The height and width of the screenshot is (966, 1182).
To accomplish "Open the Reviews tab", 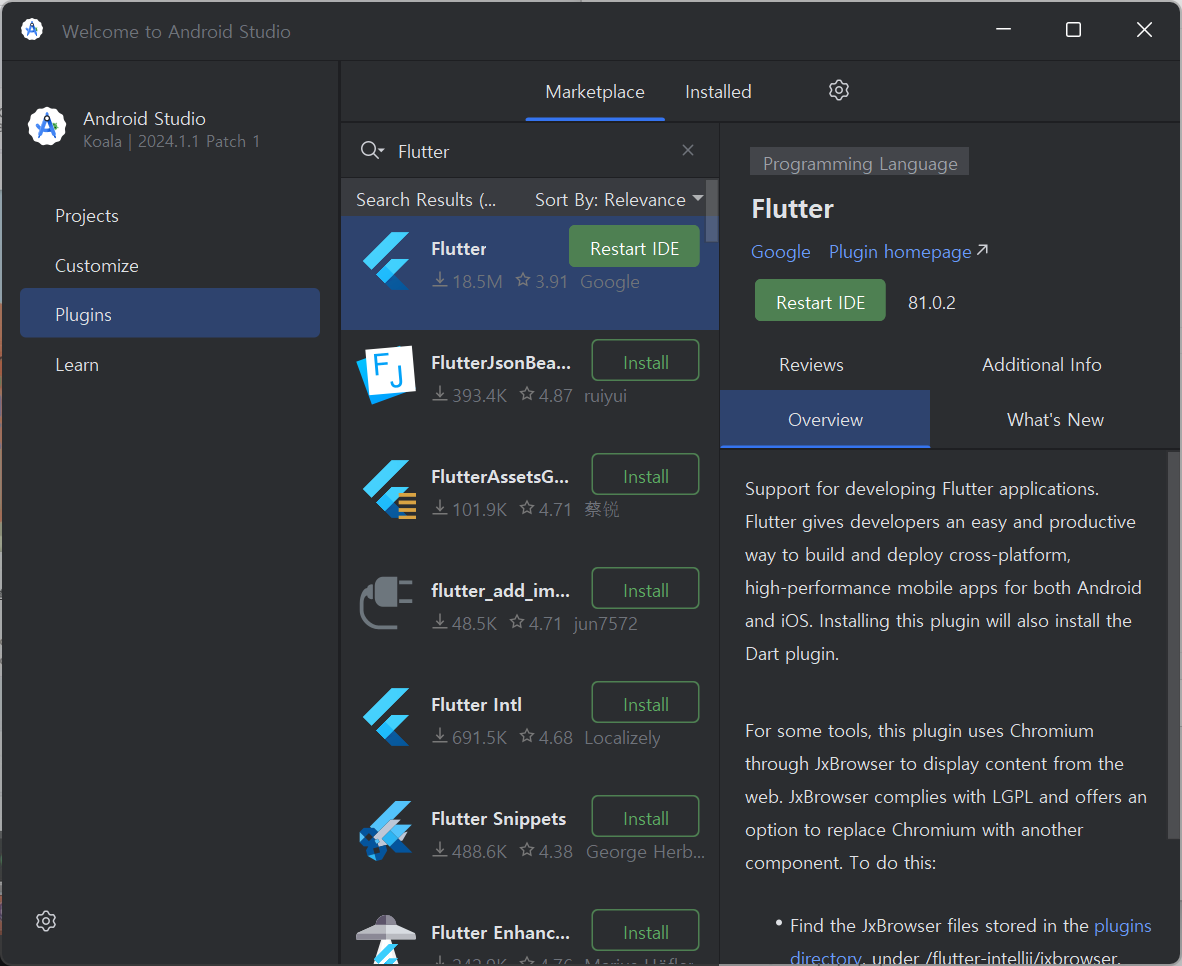I will click(x=810, y=365).
